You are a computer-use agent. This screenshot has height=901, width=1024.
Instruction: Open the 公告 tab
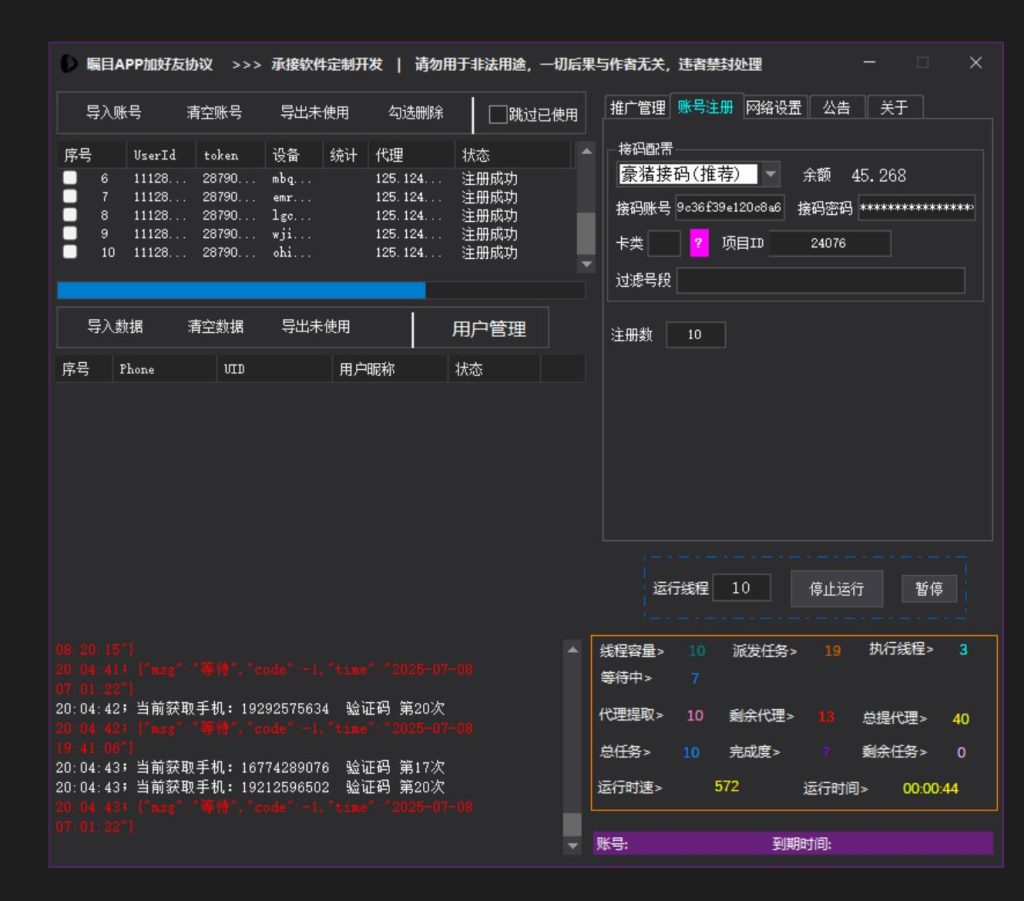[x=837, y=106]
